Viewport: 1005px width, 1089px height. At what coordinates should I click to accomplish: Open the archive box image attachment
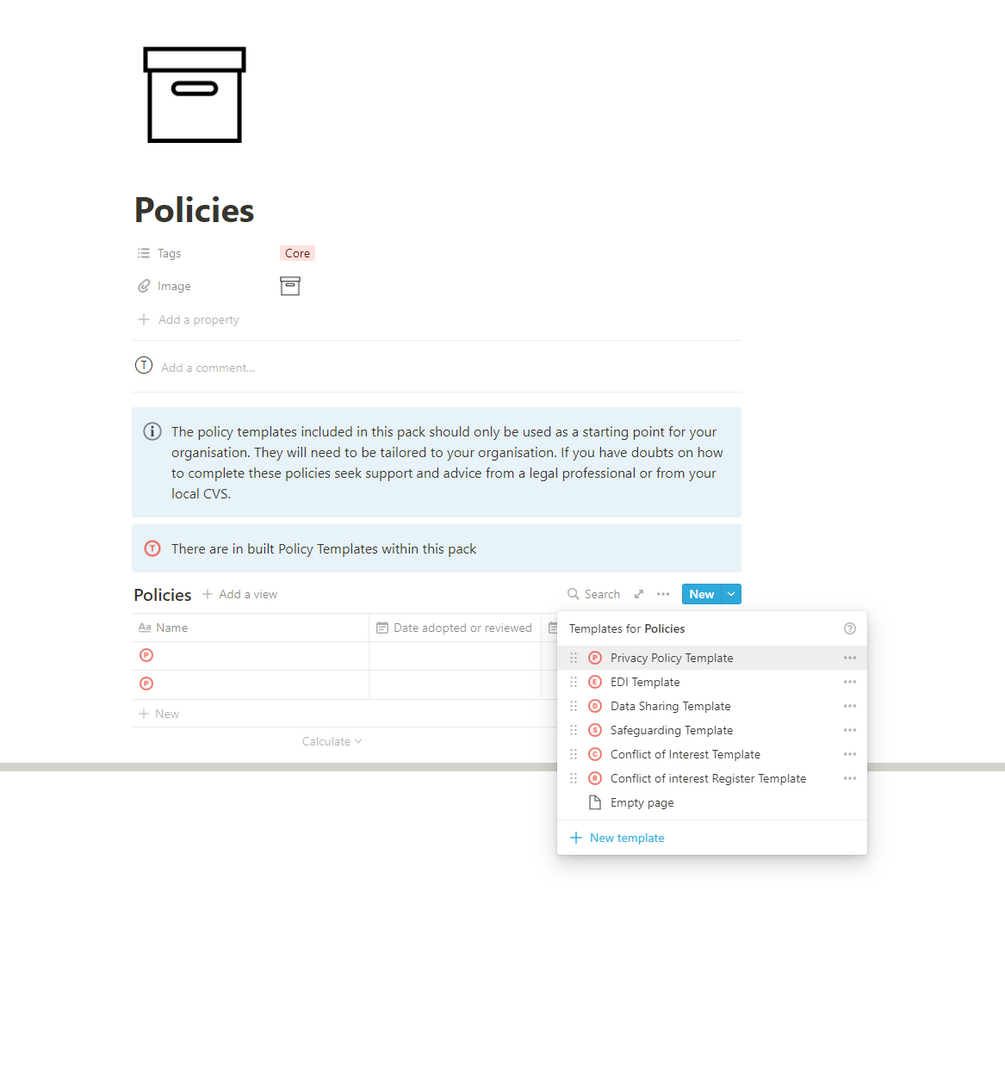(290, 286)
